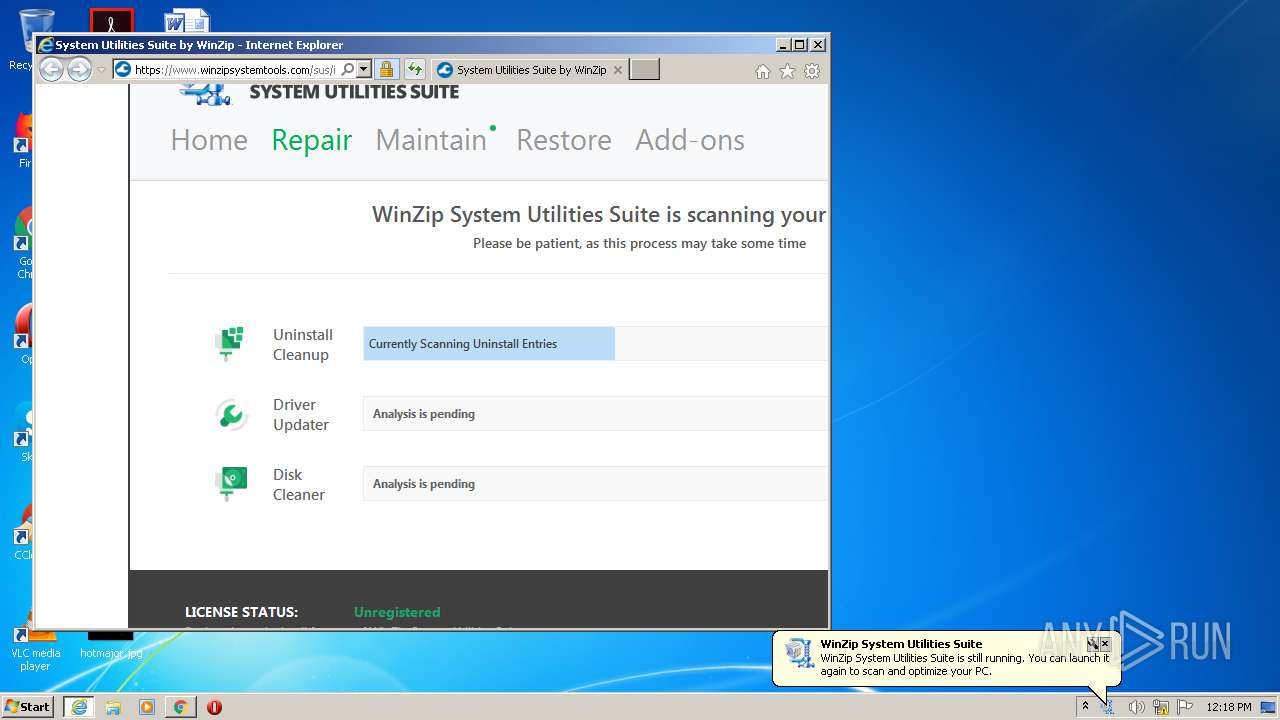Image resolution: width=1280 pixels, height=720 pixels.
Task: Click the IE Home icon
Action: (763, 71)
